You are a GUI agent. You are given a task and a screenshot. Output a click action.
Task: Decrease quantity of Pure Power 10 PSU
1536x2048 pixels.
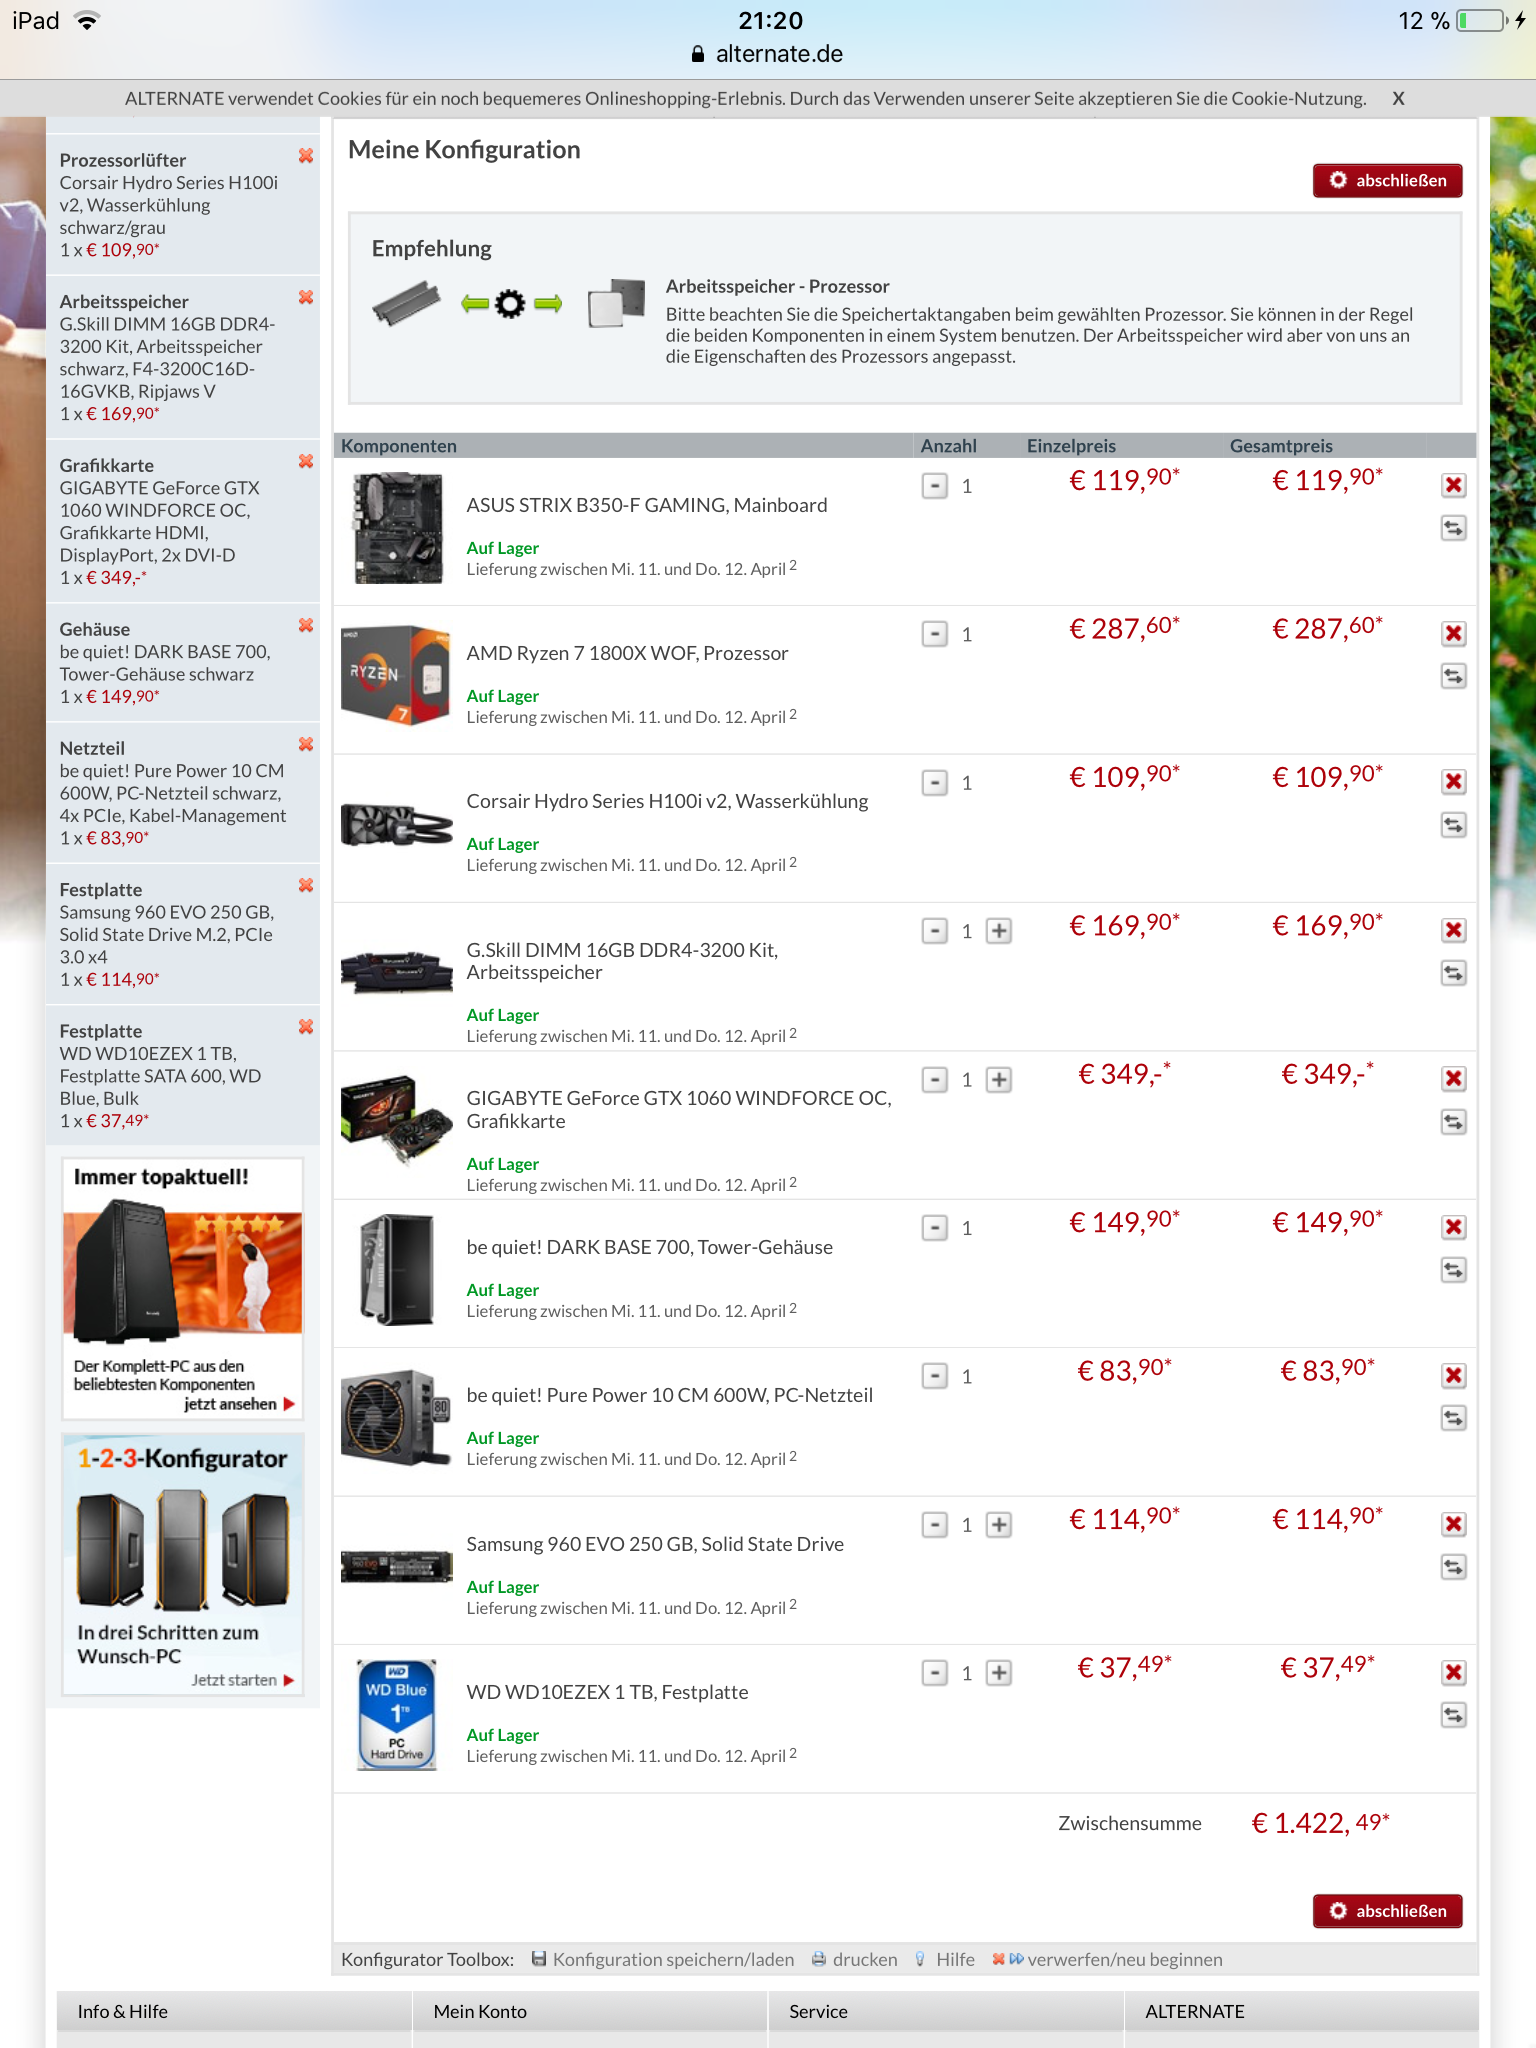point(934,1376)
